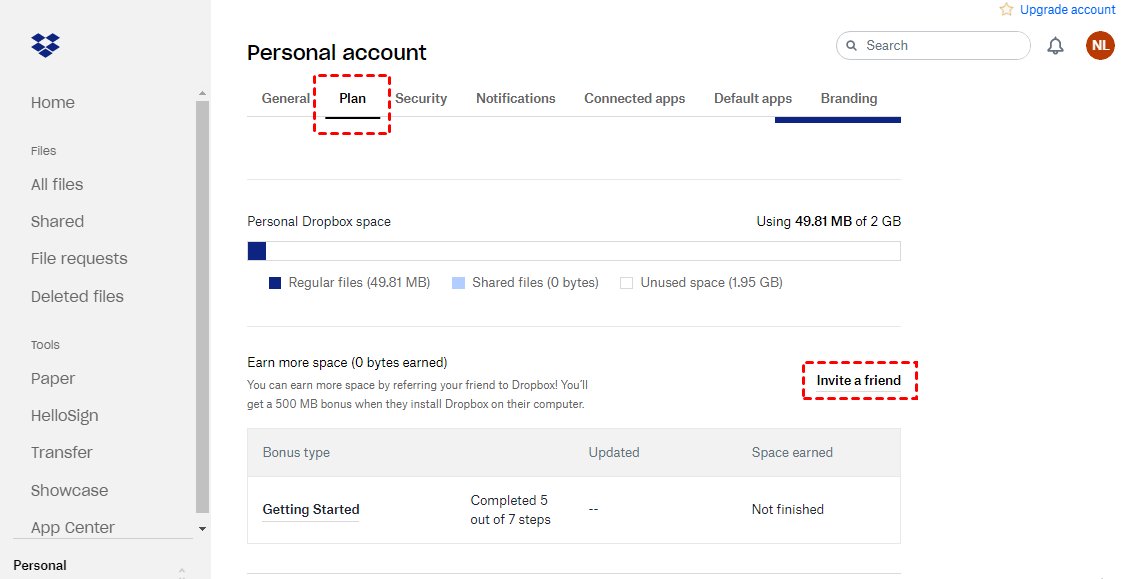The image size is (1126, 579).
Task: Click the "Space earned" column header
Action: pos(792,453)
